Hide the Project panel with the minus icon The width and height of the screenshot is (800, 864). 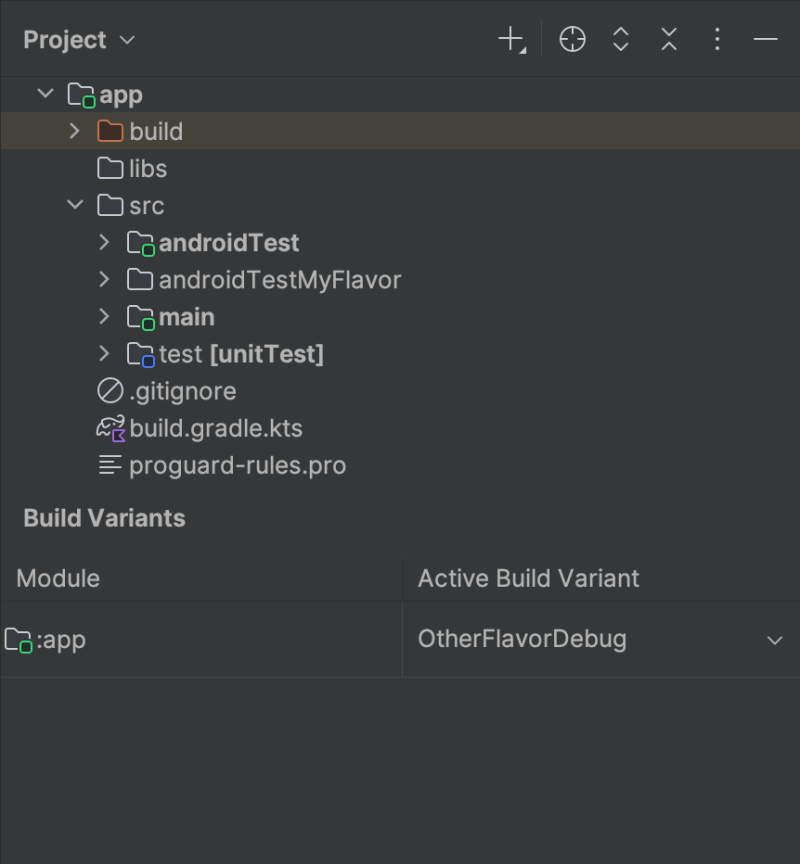(765, 40)
